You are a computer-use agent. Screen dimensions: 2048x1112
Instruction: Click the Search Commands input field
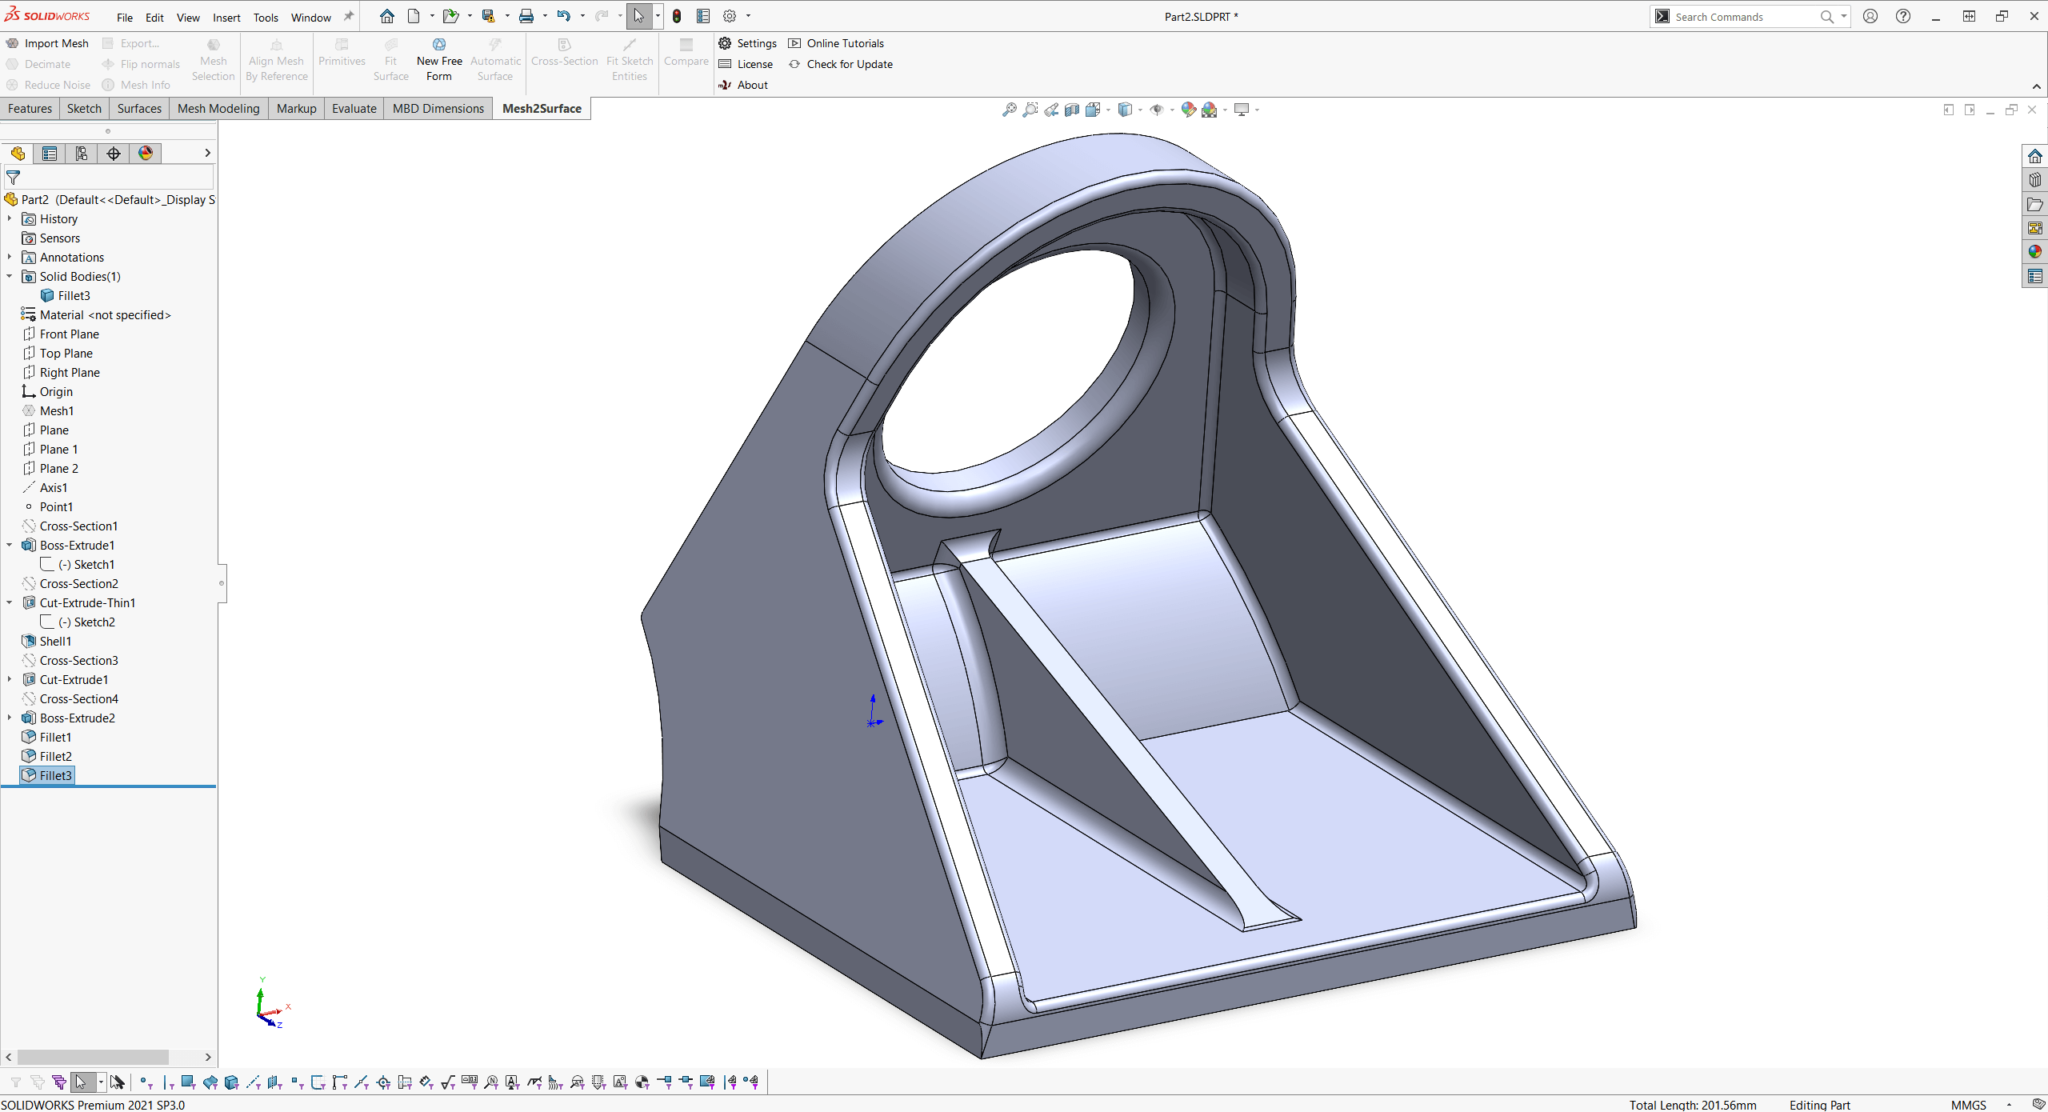tap(1742, 16)
